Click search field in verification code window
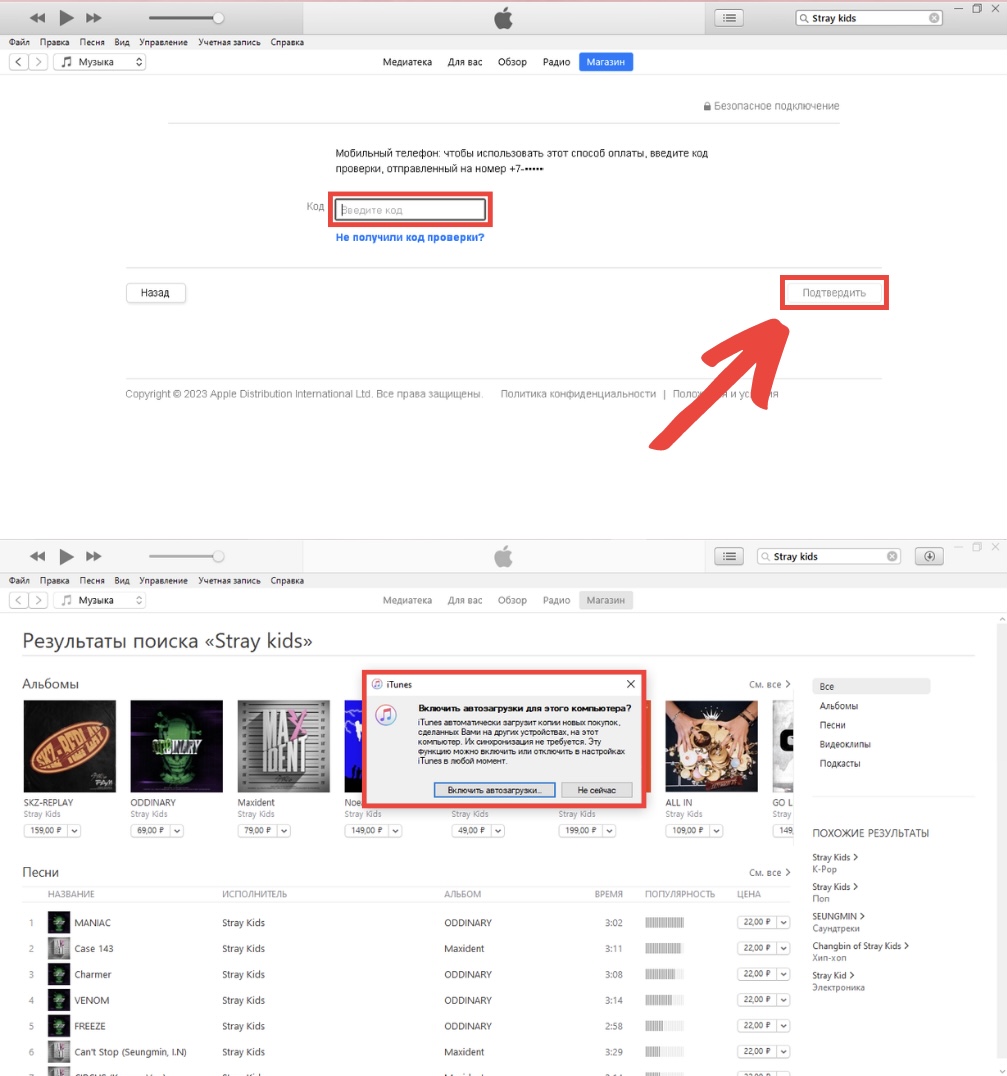 [x=868, y=19]
